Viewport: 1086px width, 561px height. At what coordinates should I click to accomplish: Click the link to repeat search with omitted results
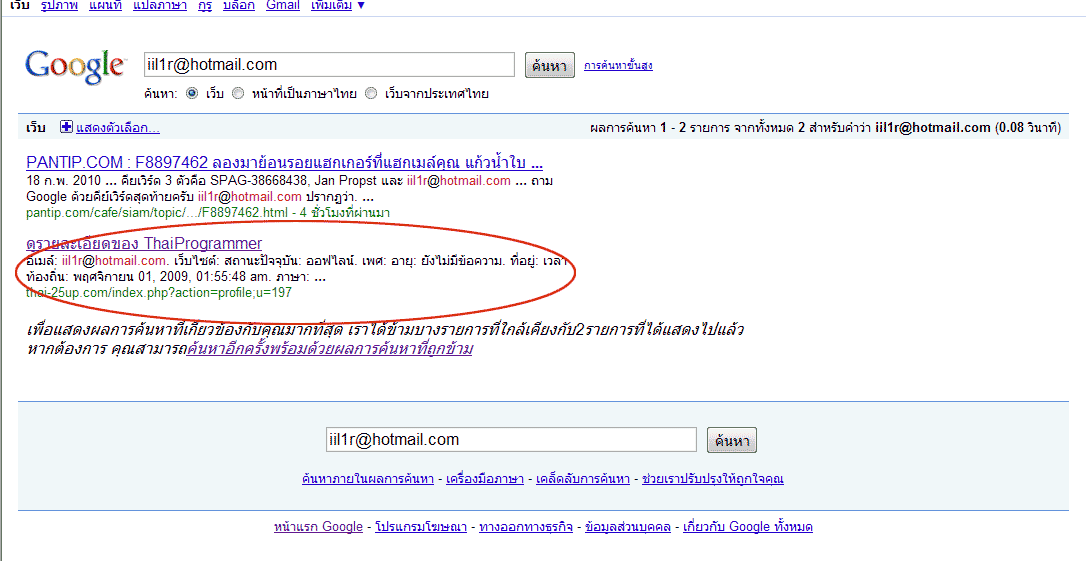(x=330, y=349)
